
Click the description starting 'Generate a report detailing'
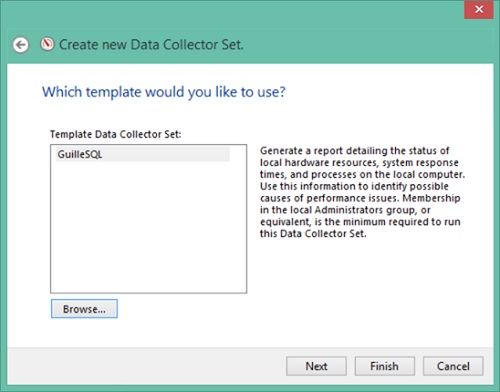362,192
